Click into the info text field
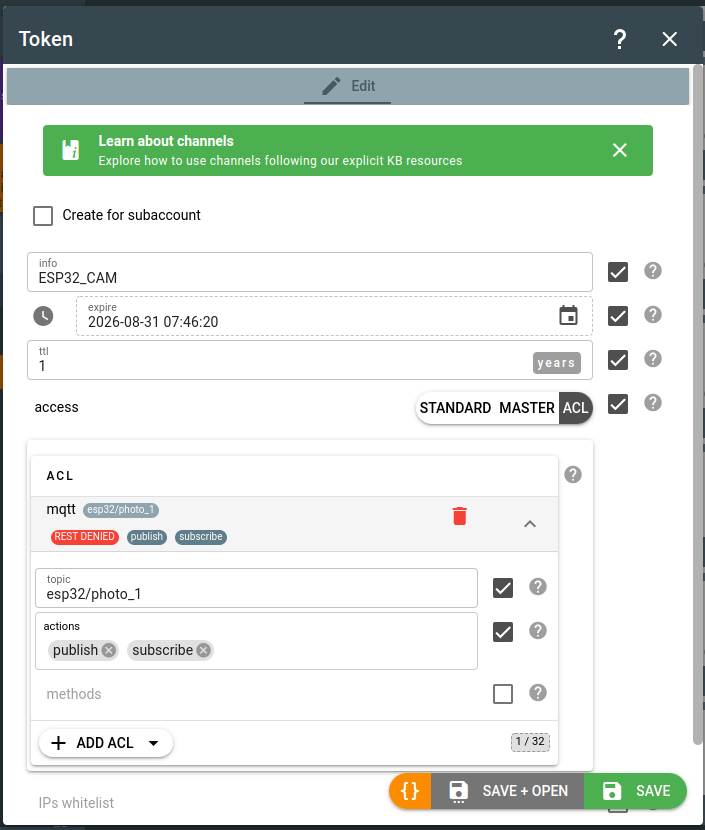 310,278
